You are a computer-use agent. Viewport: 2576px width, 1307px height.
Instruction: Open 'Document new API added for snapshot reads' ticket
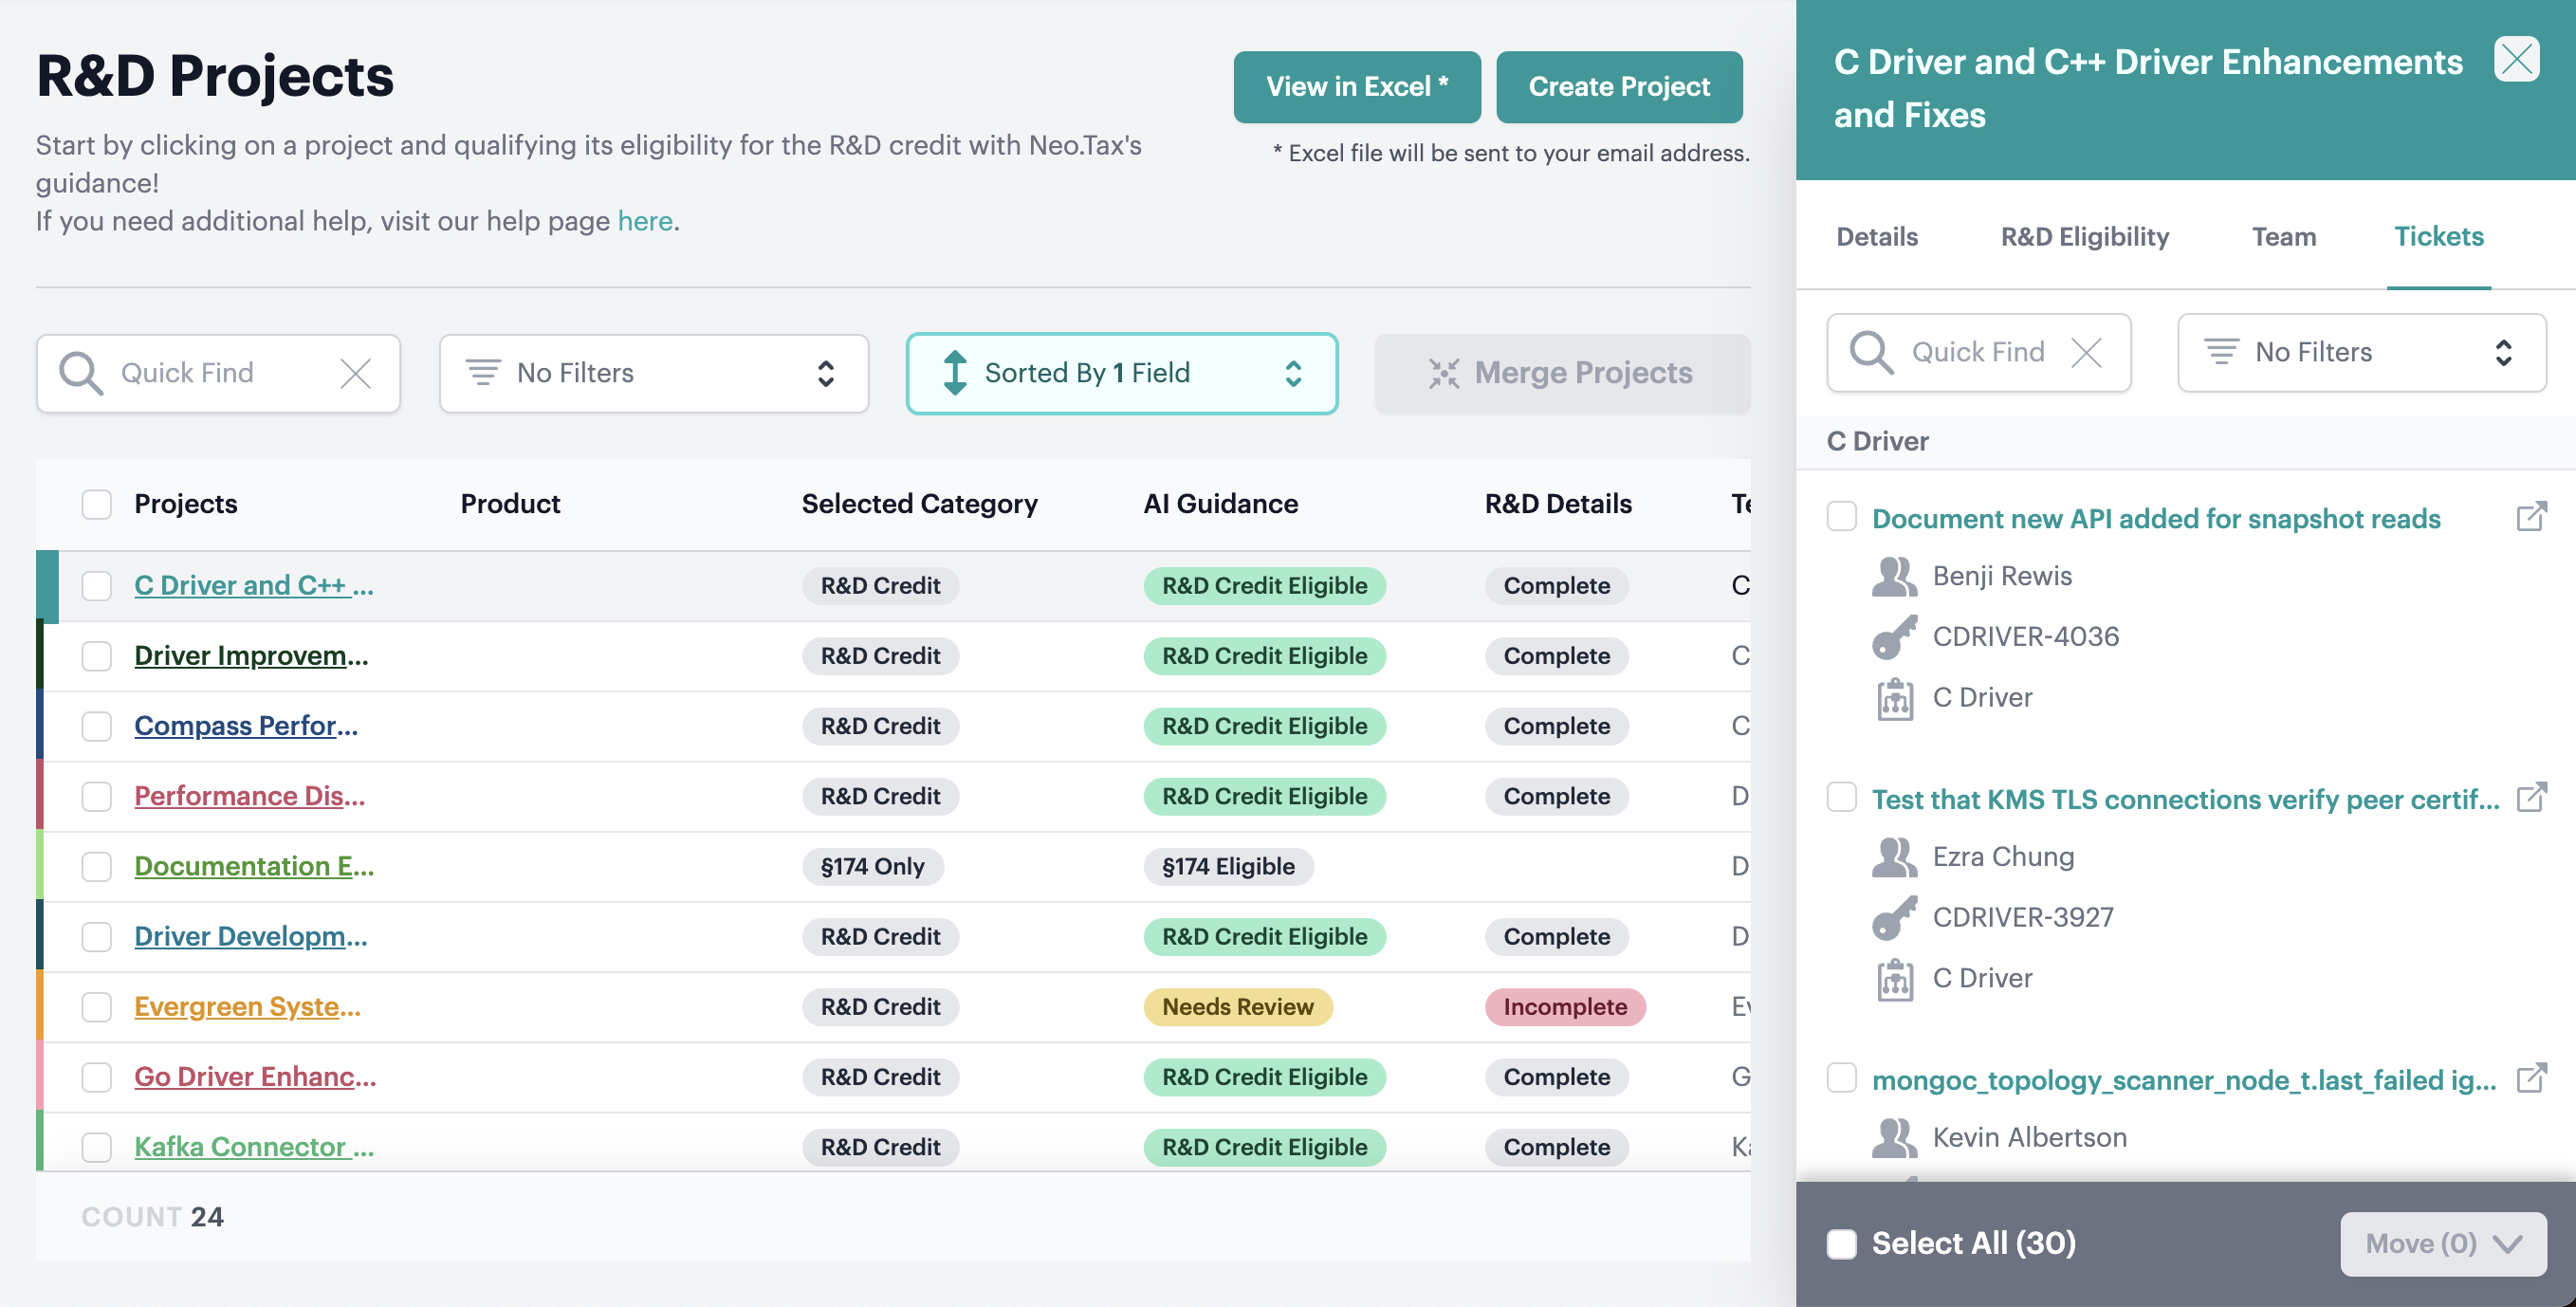point(2156,519)
